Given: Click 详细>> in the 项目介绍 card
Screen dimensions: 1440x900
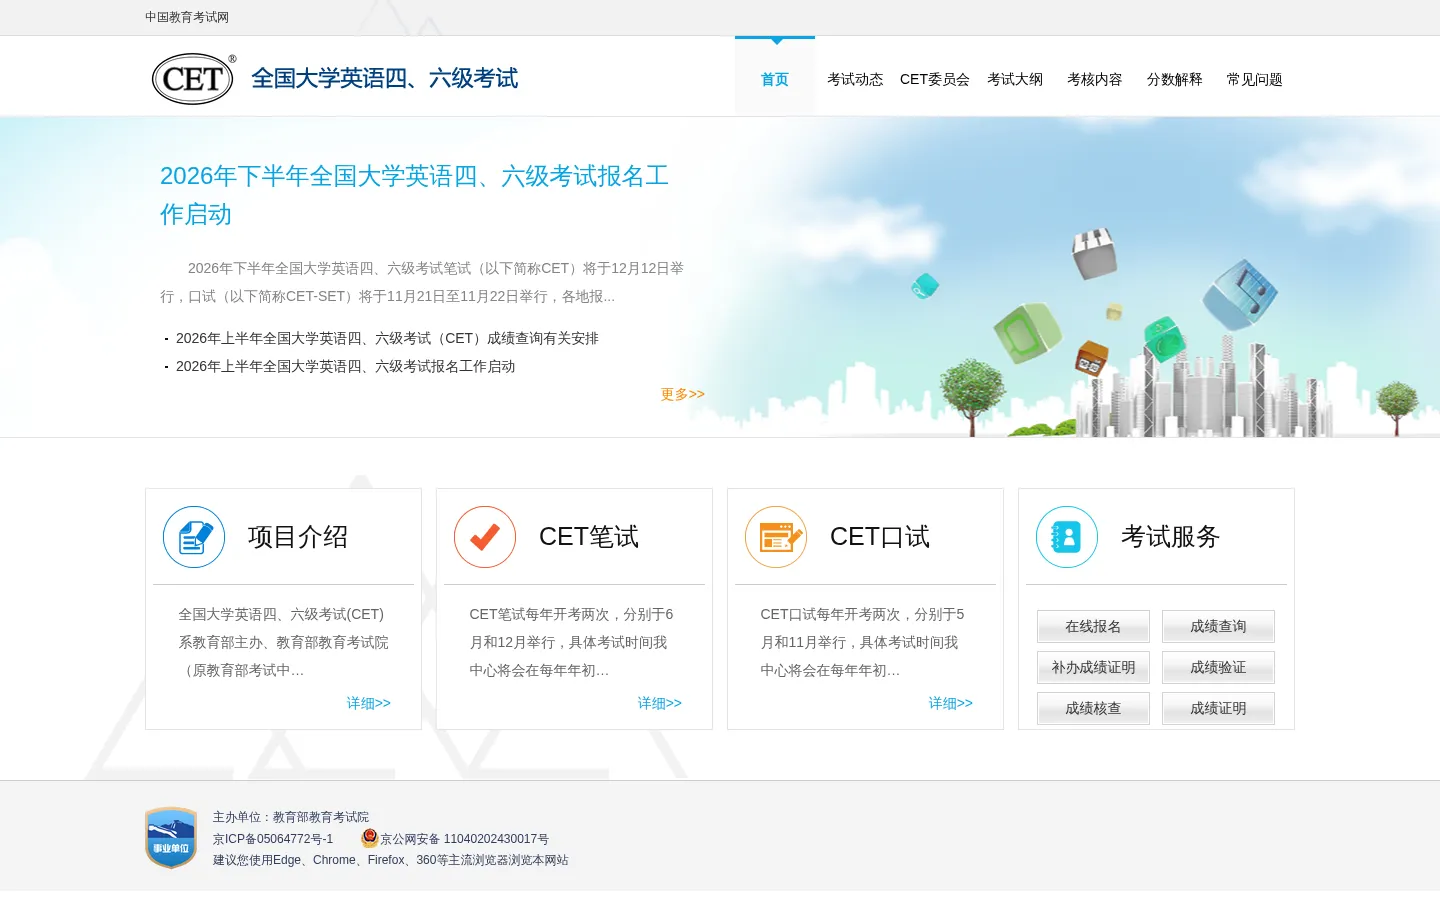Looking at the screenshot, I should coord(369,703).
